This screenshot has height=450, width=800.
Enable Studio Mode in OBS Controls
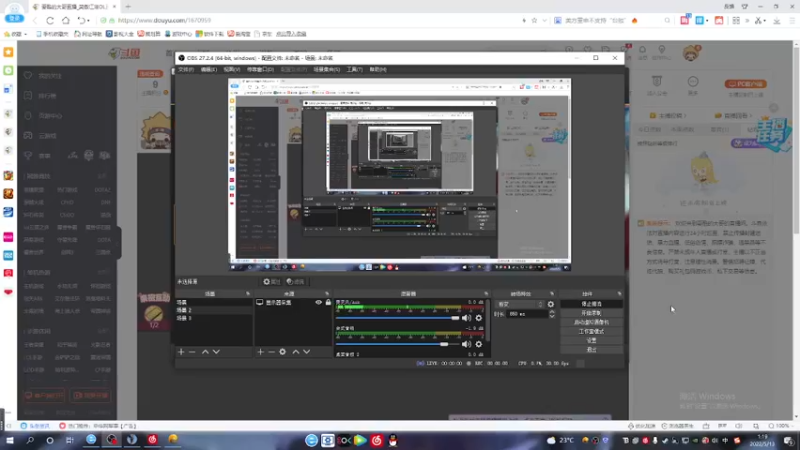coord(591,331)
